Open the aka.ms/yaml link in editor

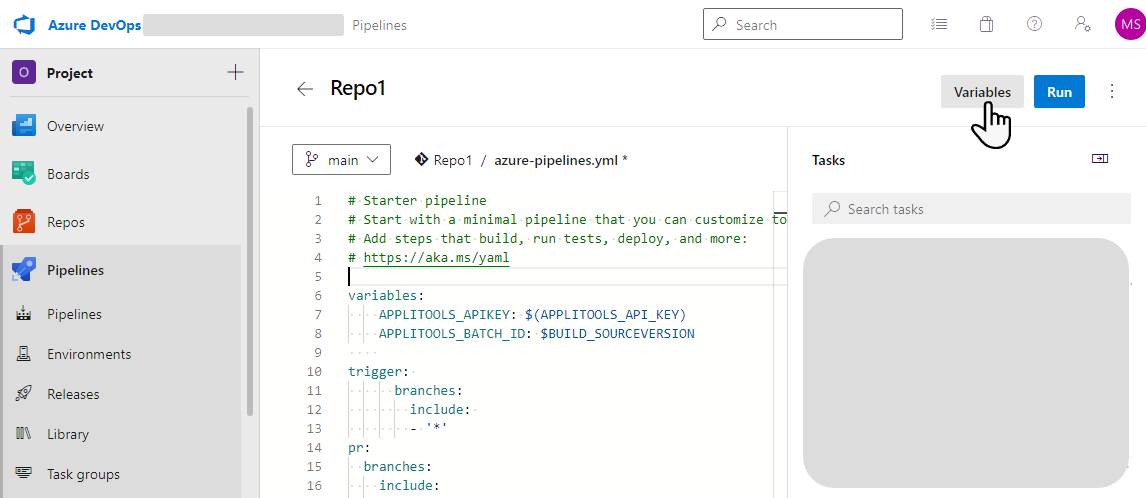tap(436, 258)
